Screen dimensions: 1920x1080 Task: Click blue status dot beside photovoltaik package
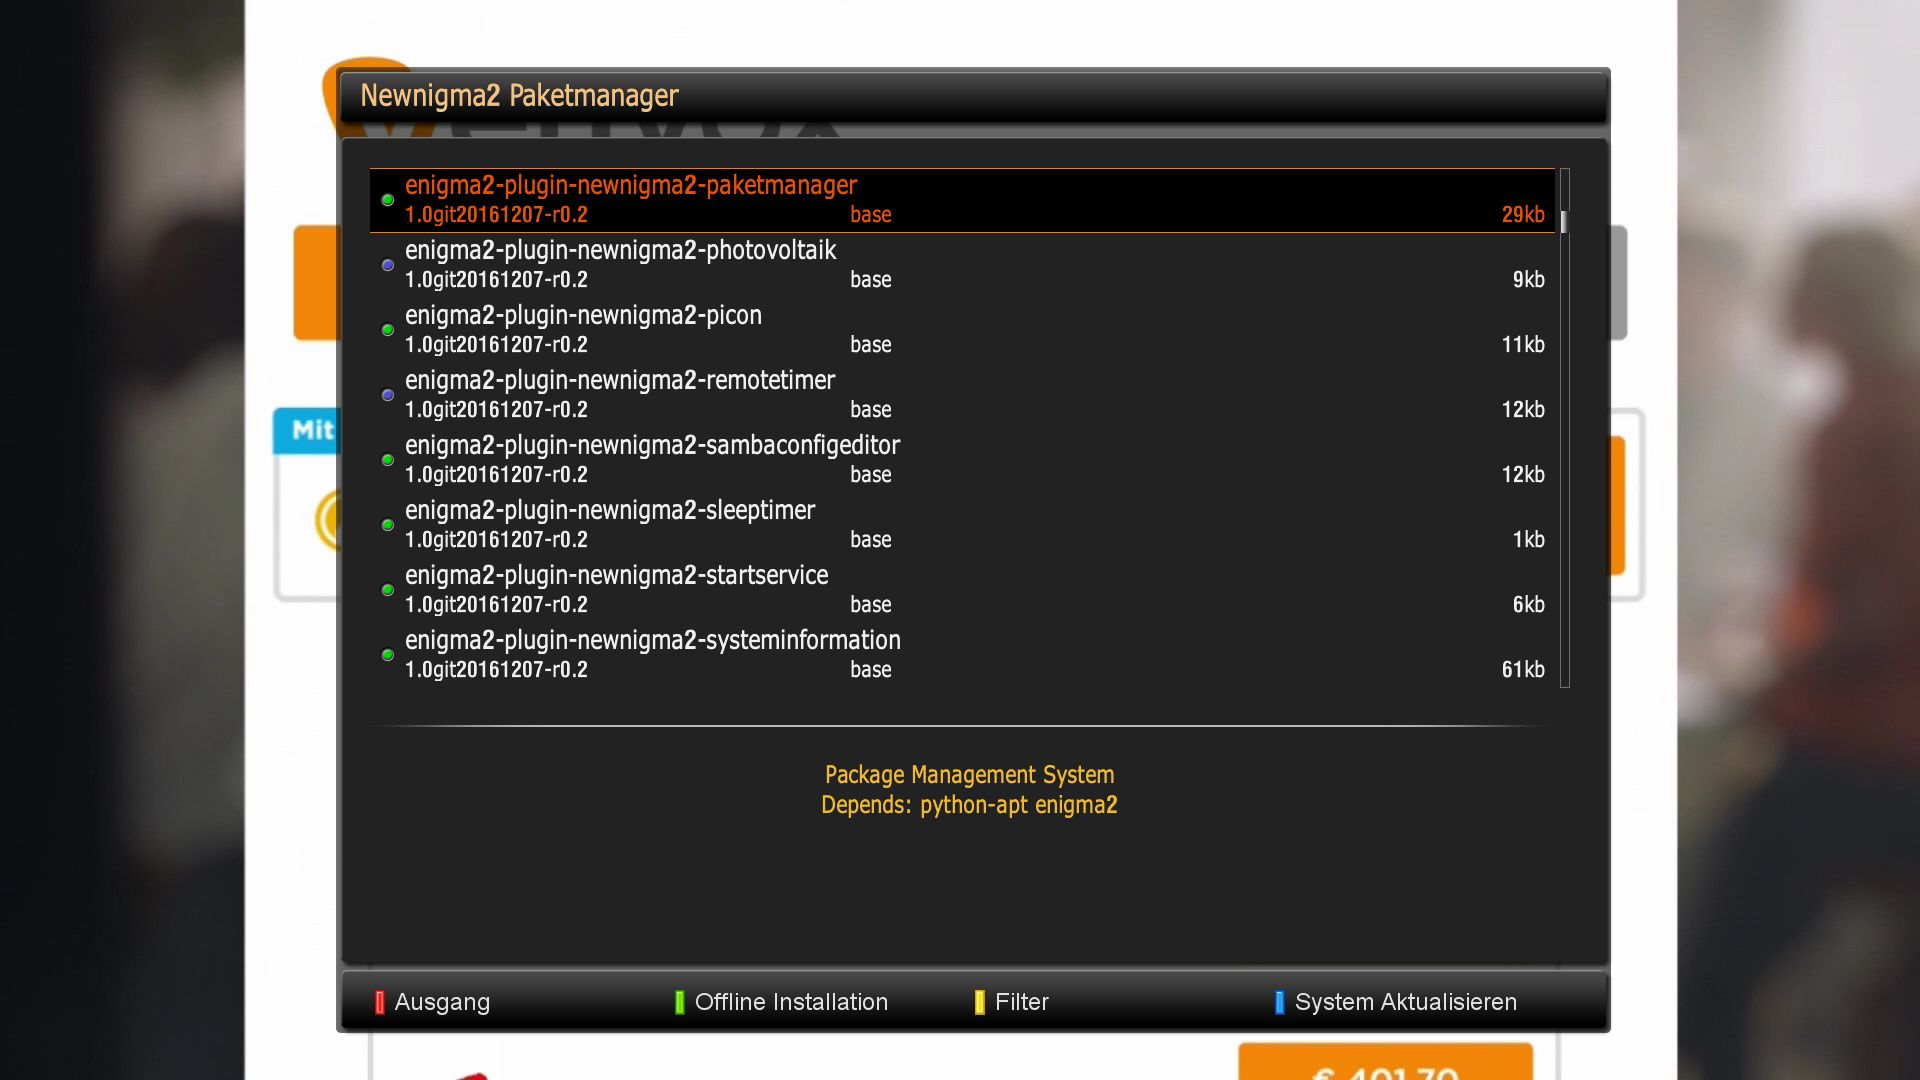[x=388, y=265]
